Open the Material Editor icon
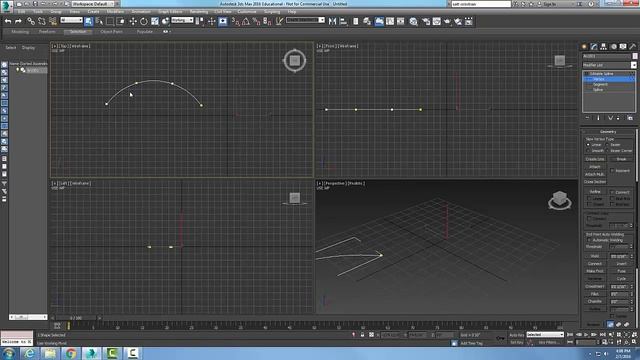 click(x=413, y=21)
